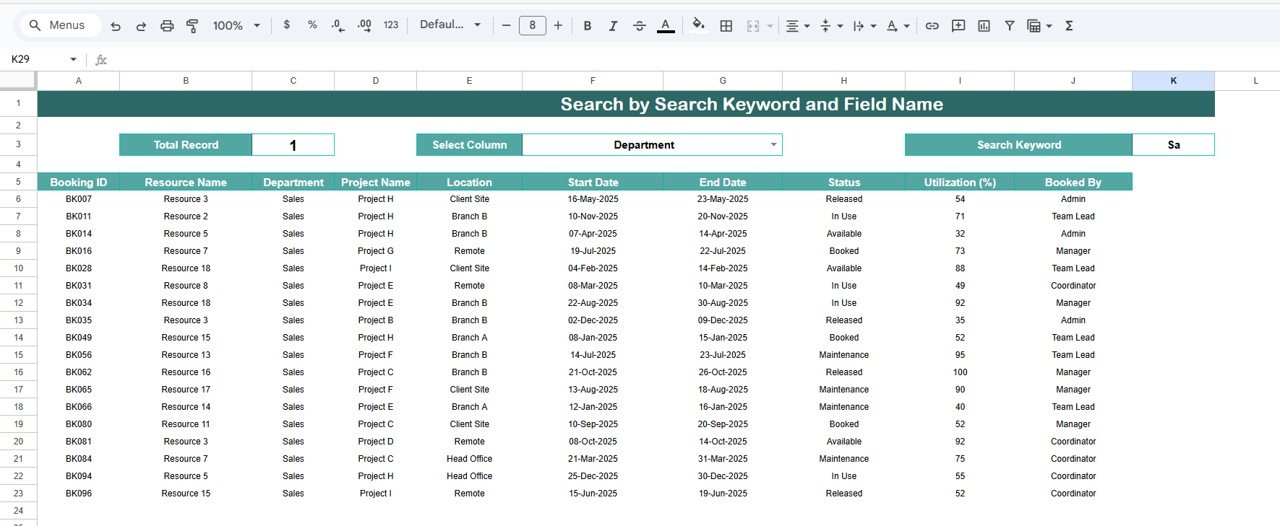Screen dimensions: 1280x526
Task: Open the horizontal align menu
Action: pos(797,25)
